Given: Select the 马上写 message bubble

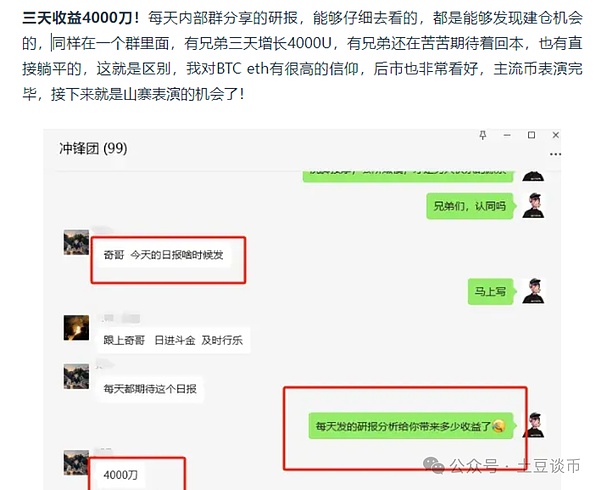Looking at the screenshot, I should click(x=491, y=291).
